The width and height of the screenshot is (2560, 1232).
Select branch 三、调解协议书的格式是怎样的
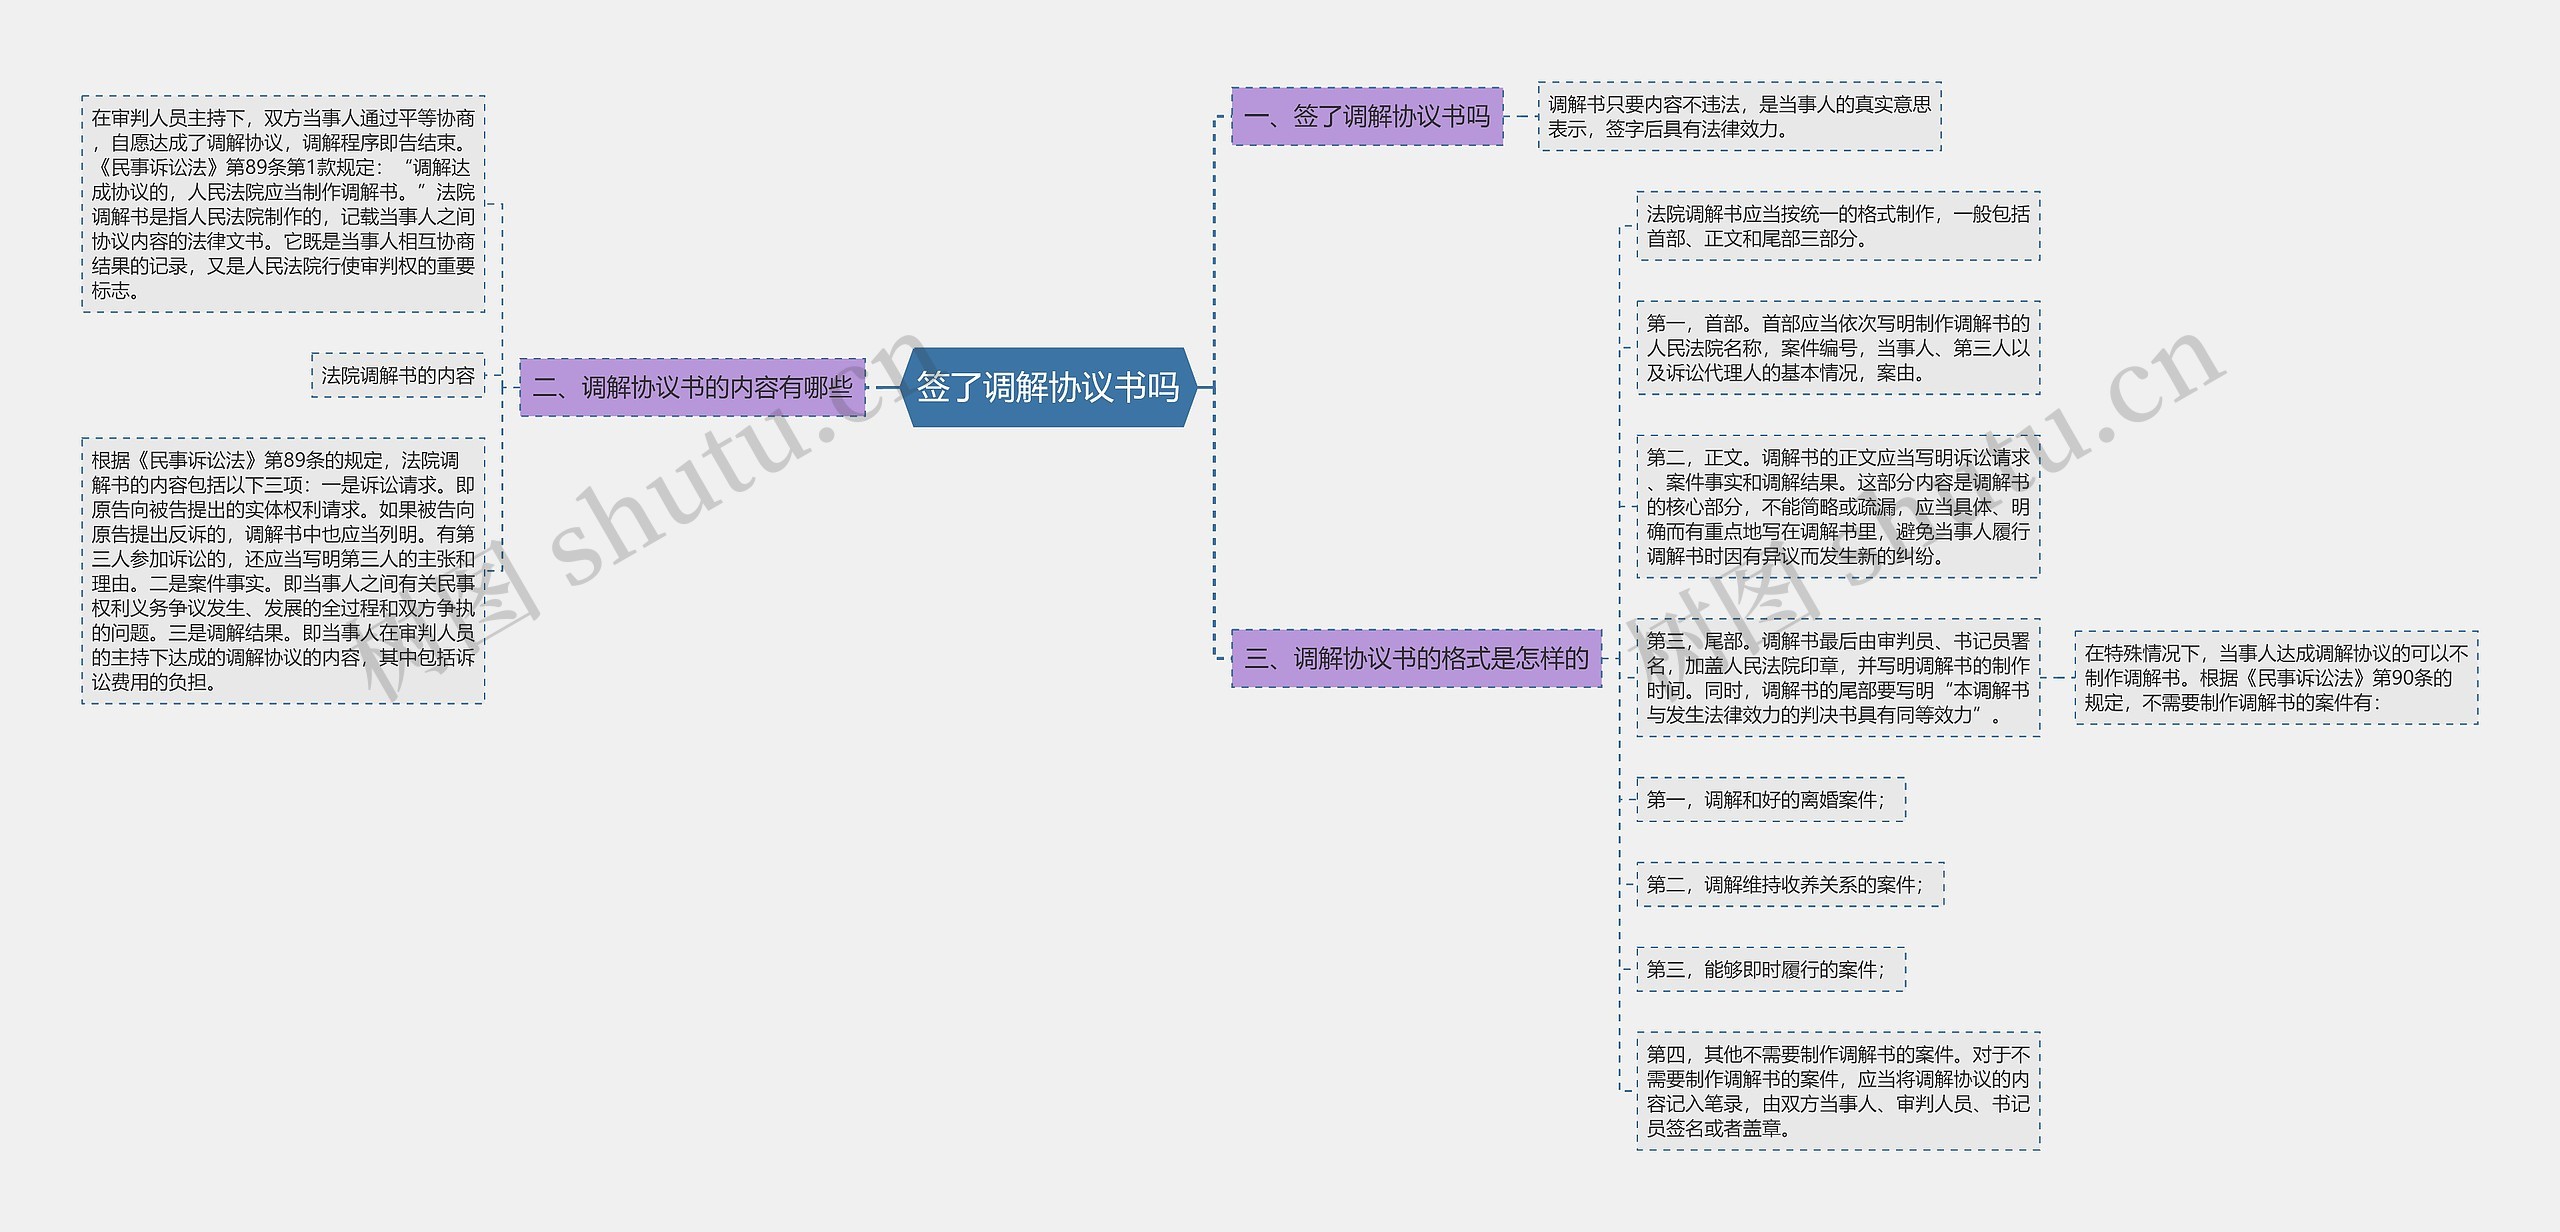[x=1416, y=658]
